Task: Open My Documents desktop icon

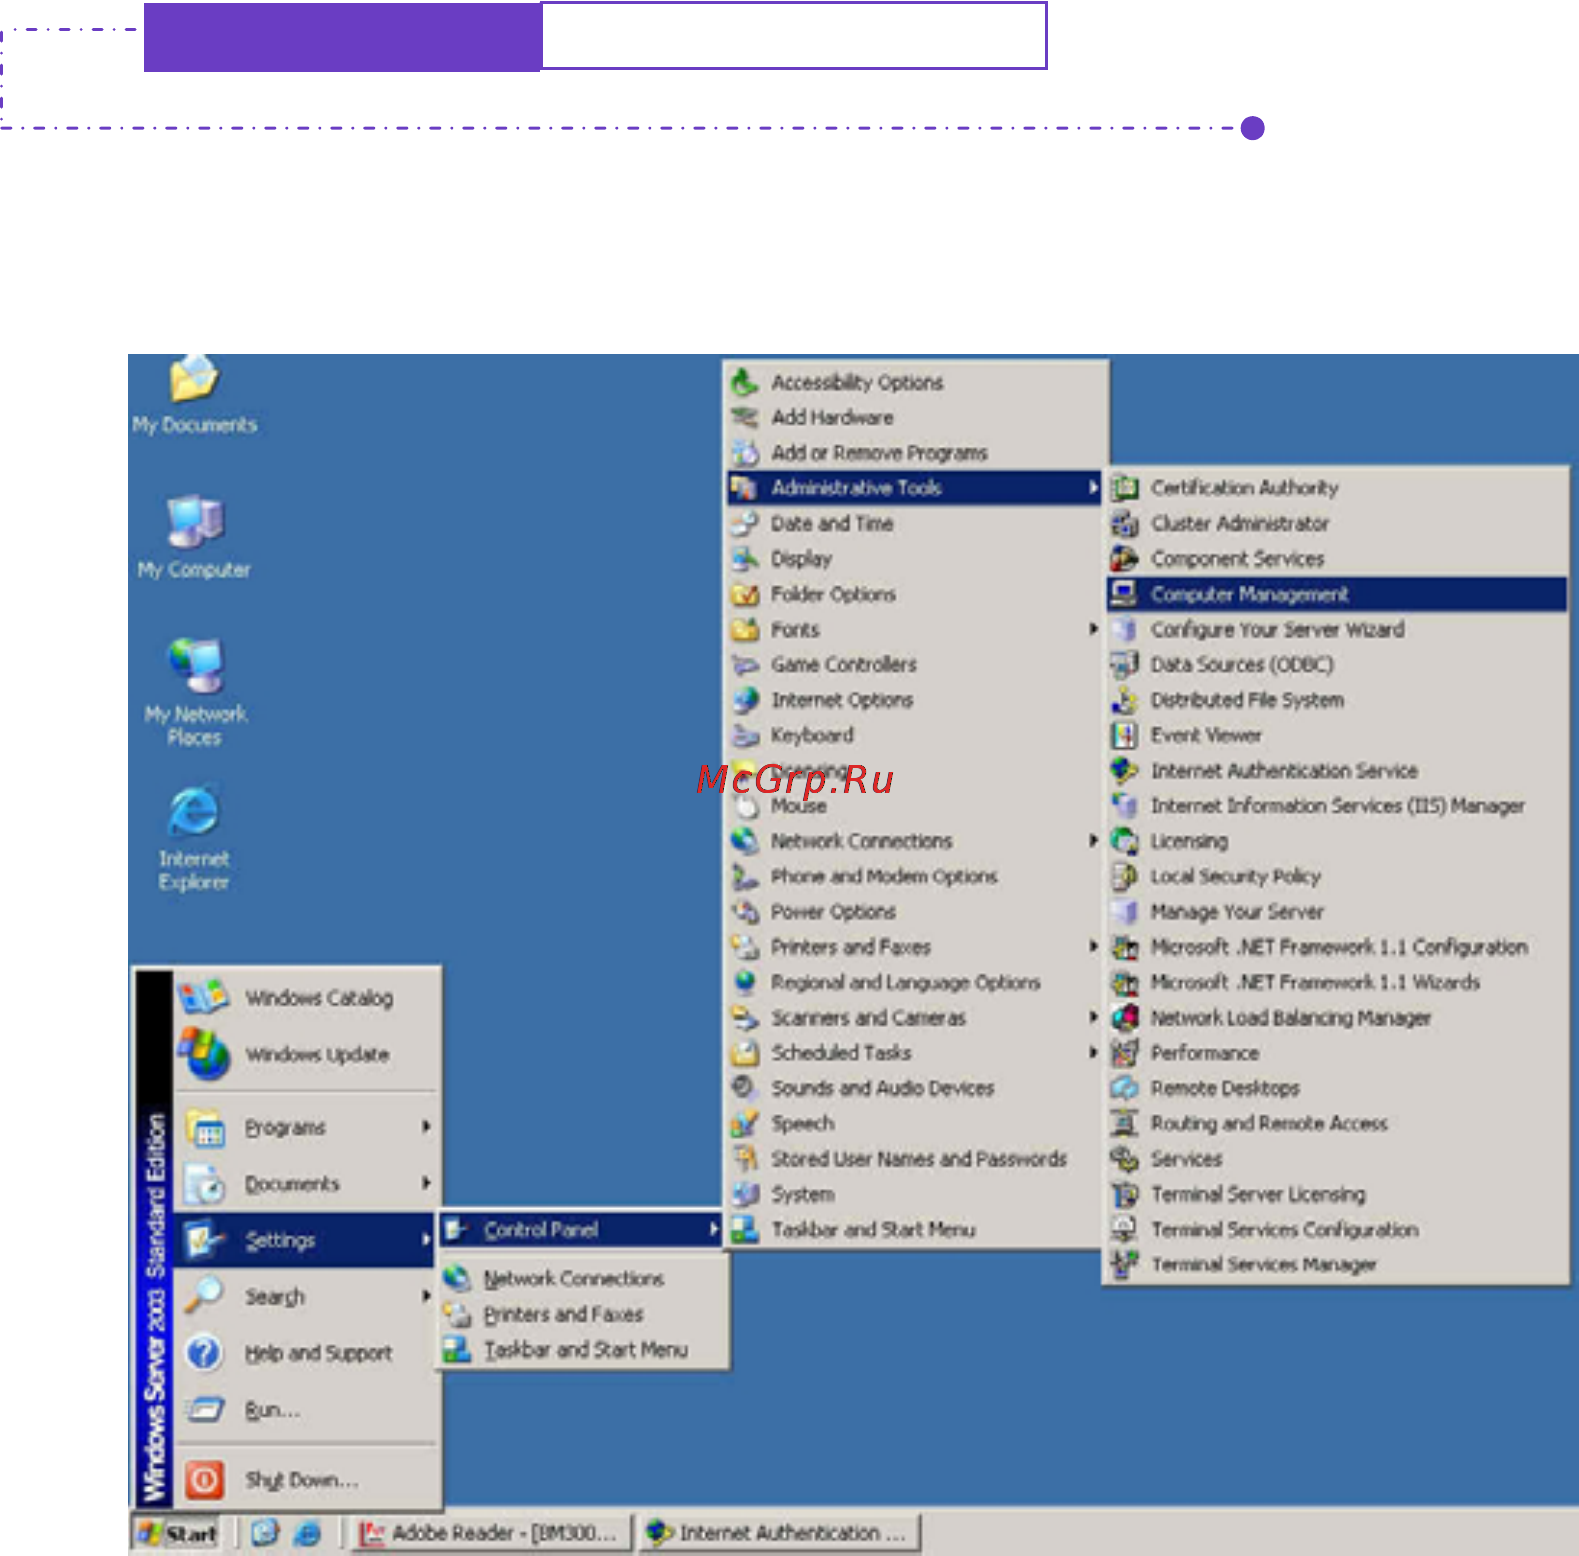Action: [x=194, y=395]
